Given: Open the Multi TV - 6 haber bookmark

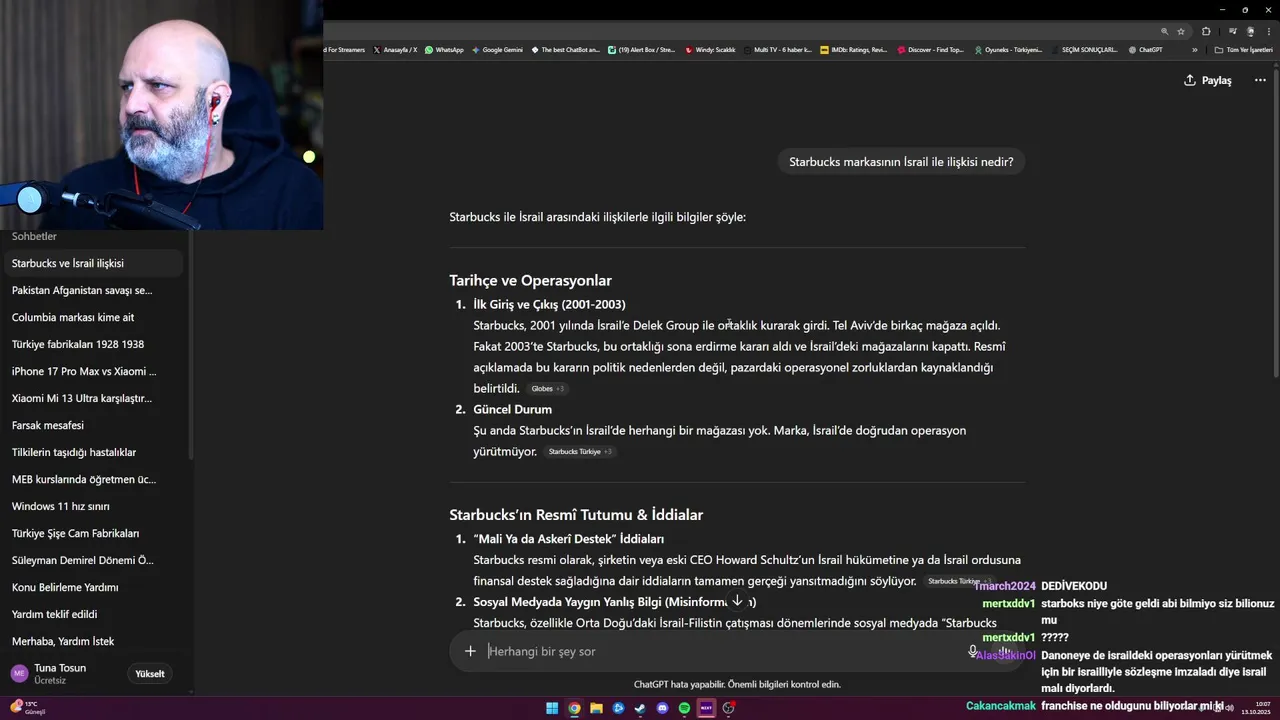Looking at the screenshot, I should coord(777,49).
